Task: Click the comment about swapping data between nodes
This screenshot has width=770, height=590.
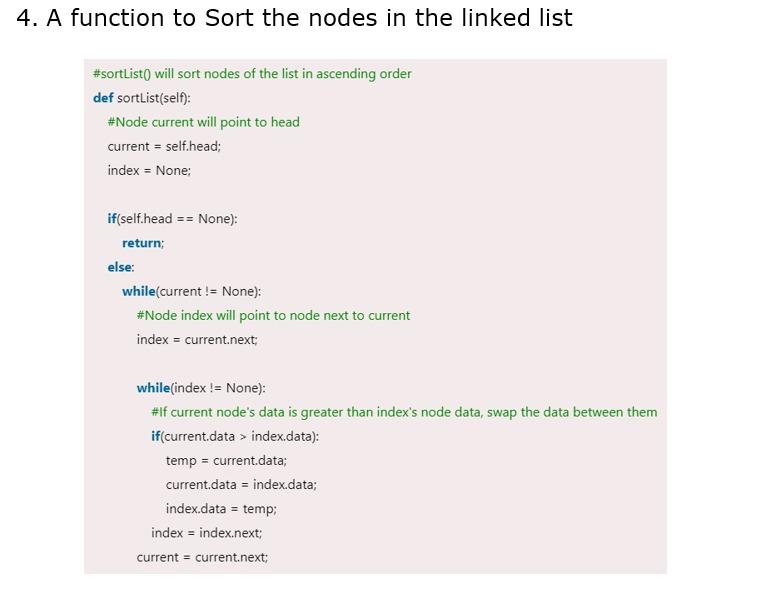Action: [x=404, y=412]
